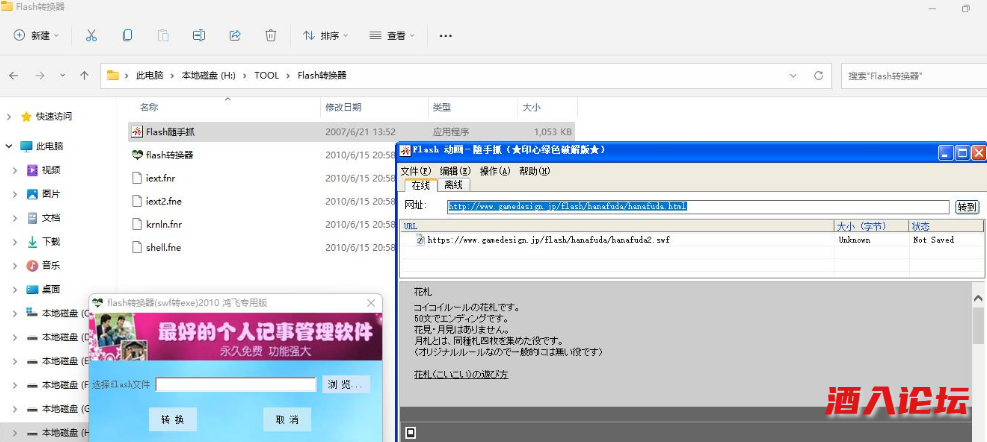Click the square icon below the Flash preview
987x442 pixels.
click(x=411, y=433)
